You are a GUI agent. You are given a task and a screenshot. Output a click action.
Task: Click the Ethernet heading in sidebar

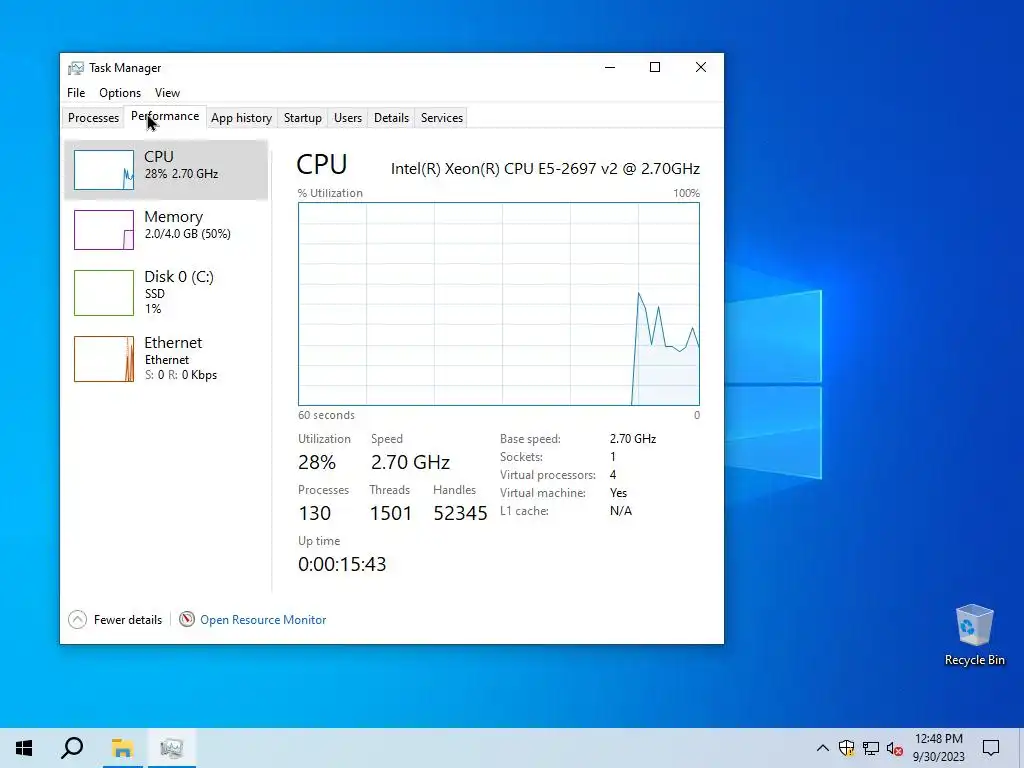(173, 343)
